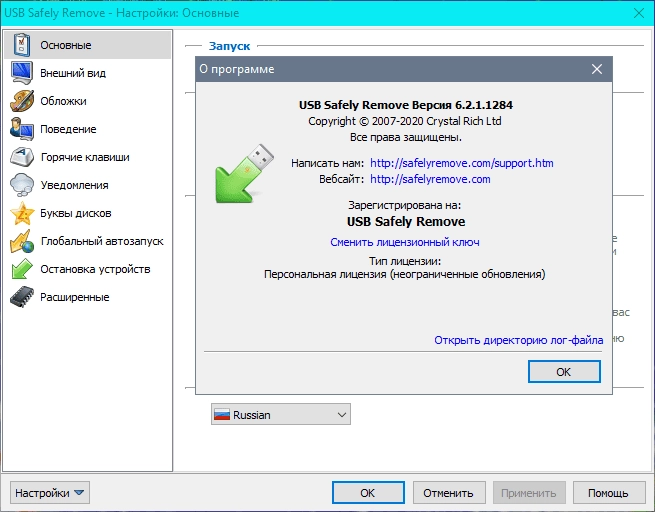
Task: Click Открыть директорию лог-файла link
Action: [518, 340]
